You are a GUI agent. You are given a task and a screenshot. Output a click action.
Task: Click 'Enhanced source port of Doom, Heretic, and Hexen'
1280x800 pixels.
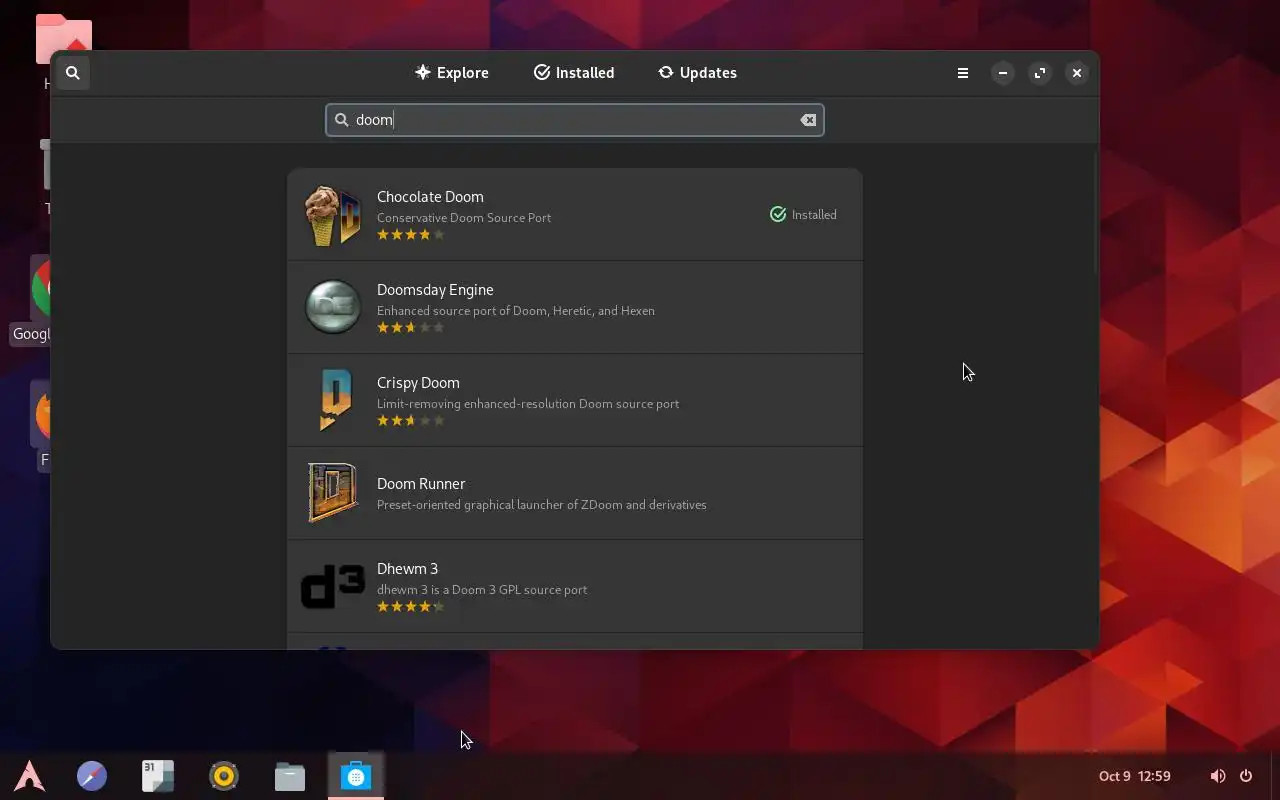516,311
